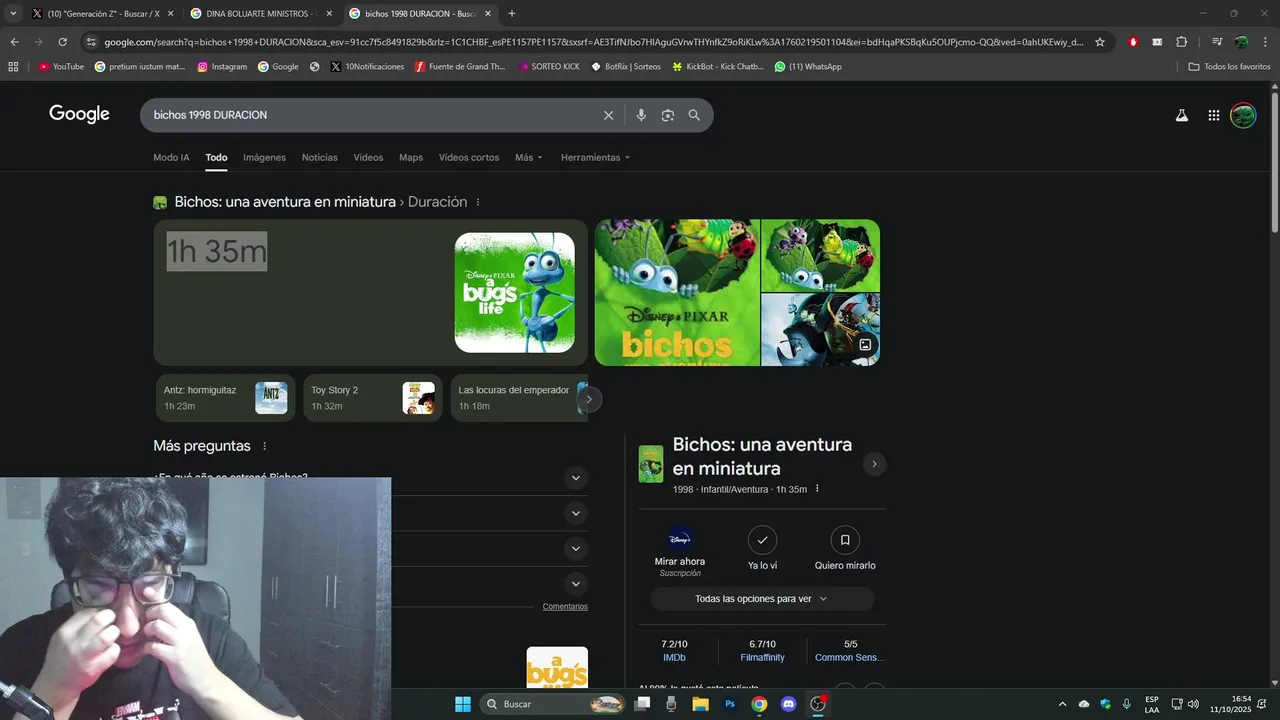Open the large Disney Pixar bichos image
This screenshot has height=720, width=1280.
tap(677, 292)
